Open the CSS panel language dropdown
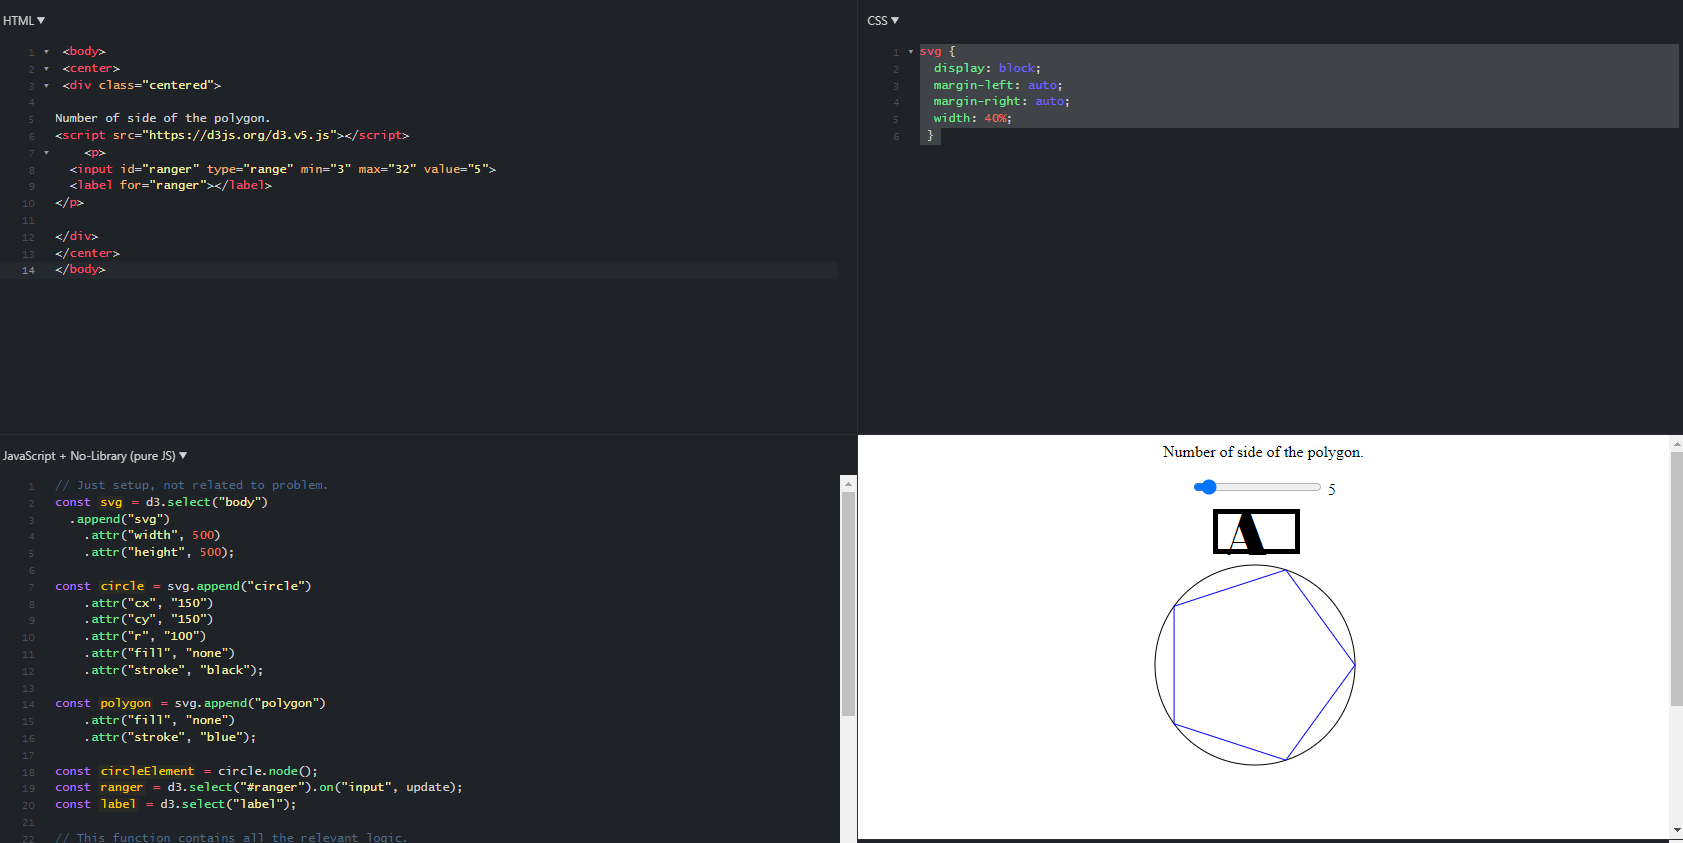 [883, 20]
